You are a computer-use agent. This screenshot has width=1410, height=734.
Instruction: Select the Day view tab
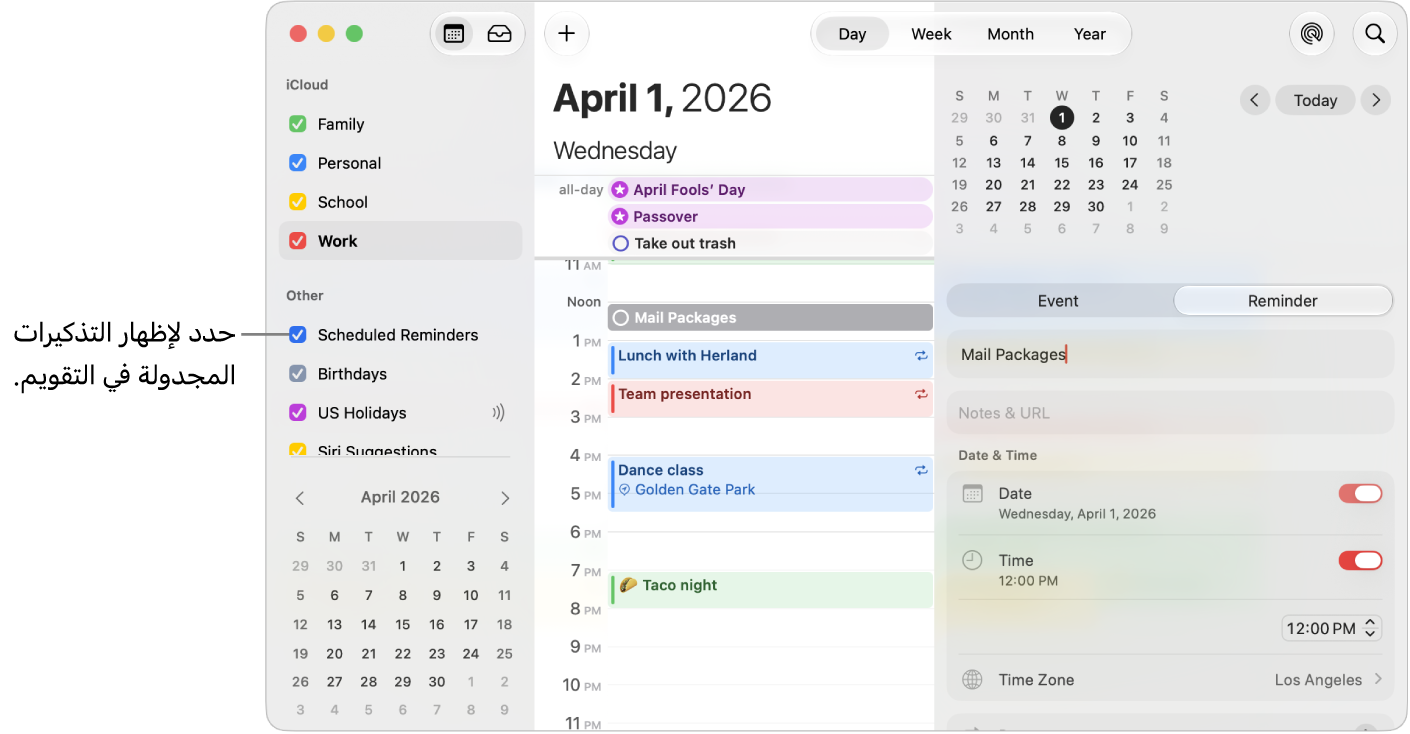click(x=852, y=34)
